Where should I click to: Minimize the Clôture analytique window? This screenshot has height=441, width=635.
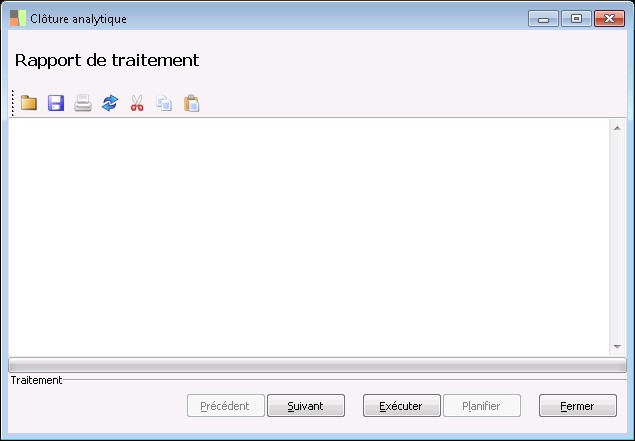pyautogui.click(x=543, y=19)
